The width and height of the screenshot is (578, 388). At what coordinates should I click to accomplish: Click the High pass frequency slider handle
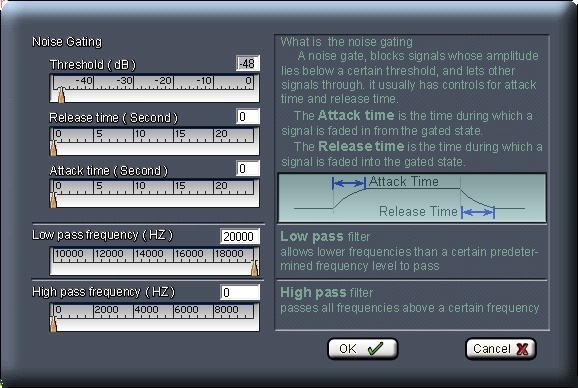(53, 324)
